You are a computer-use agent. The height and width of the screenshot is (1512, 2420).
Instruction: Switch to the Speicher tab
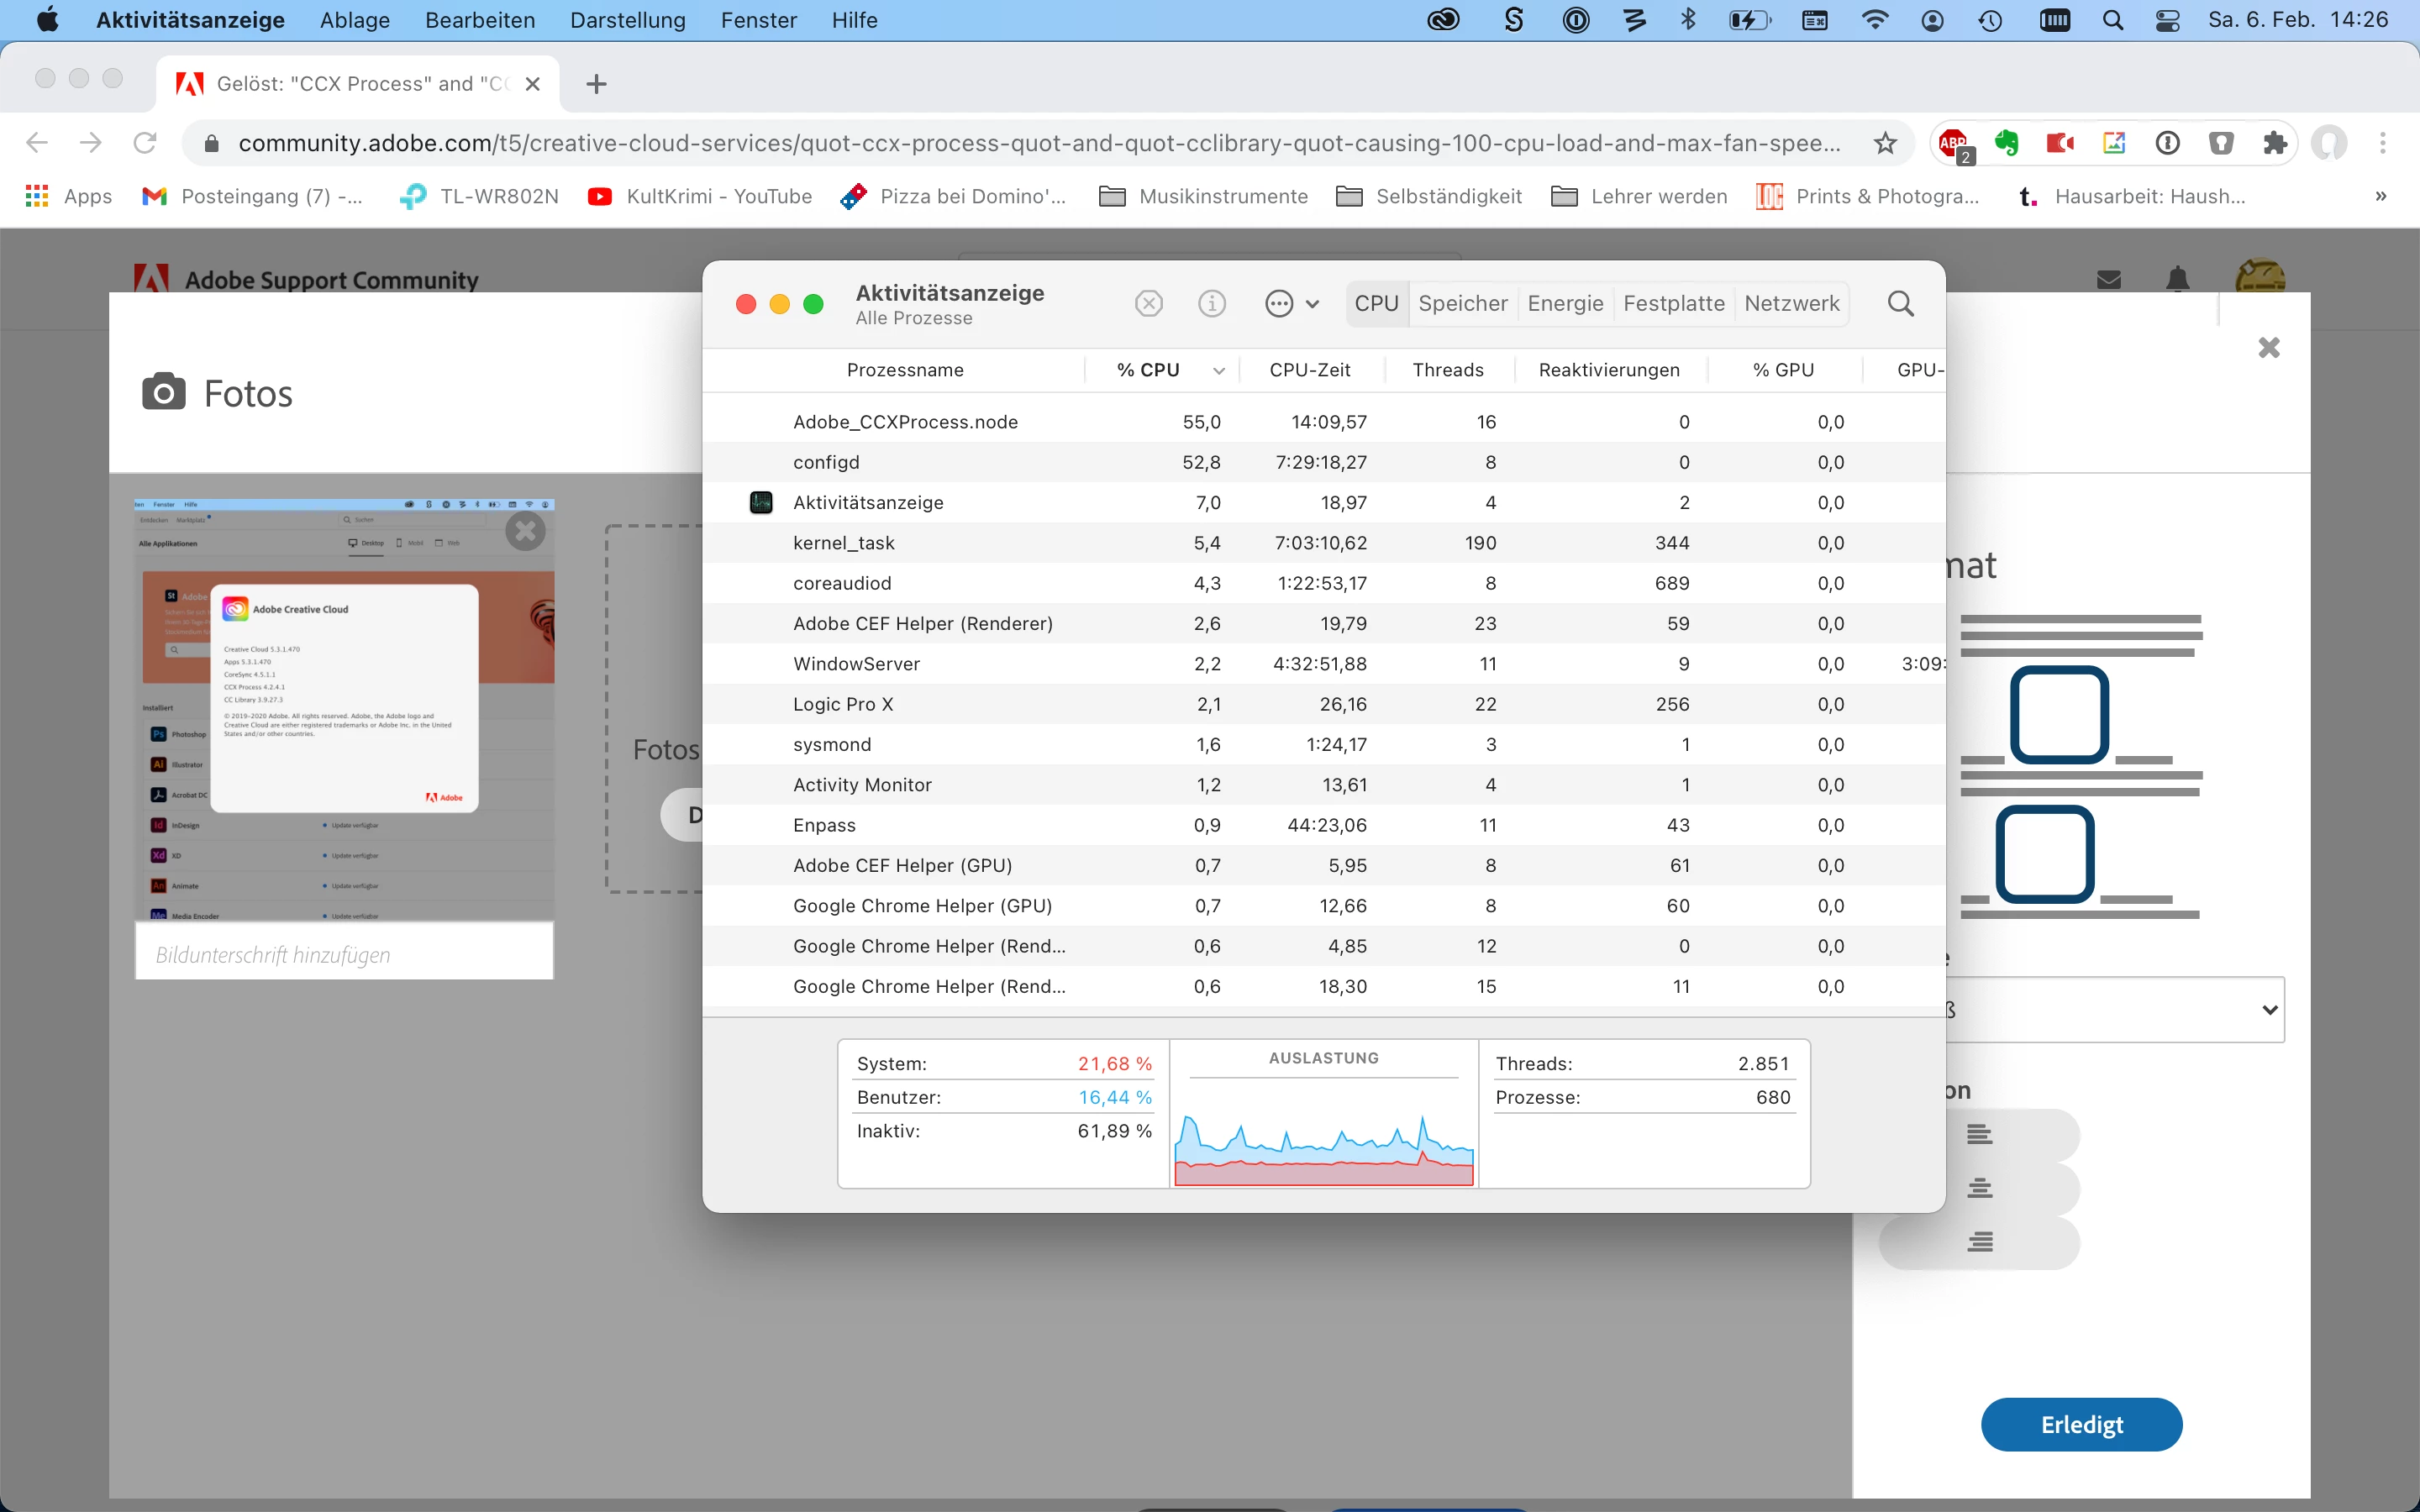pos(1462,304)
